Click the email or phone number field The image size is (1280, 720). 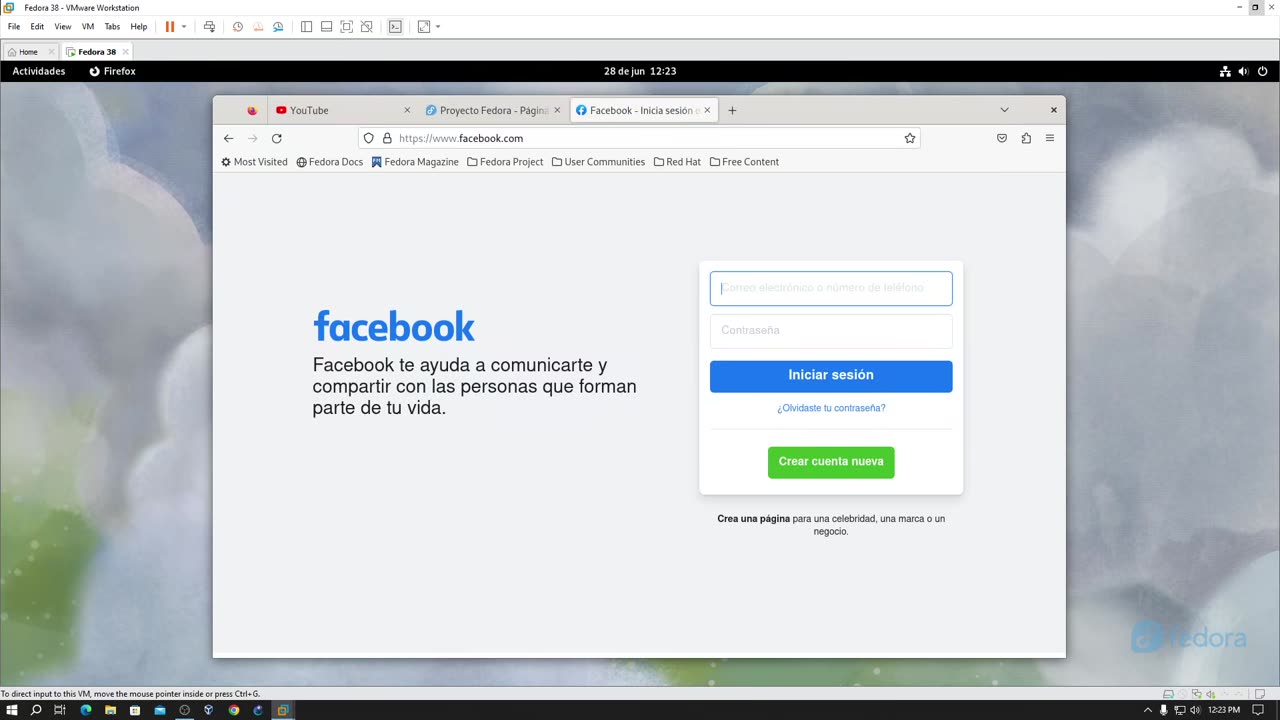click(831, 288)
